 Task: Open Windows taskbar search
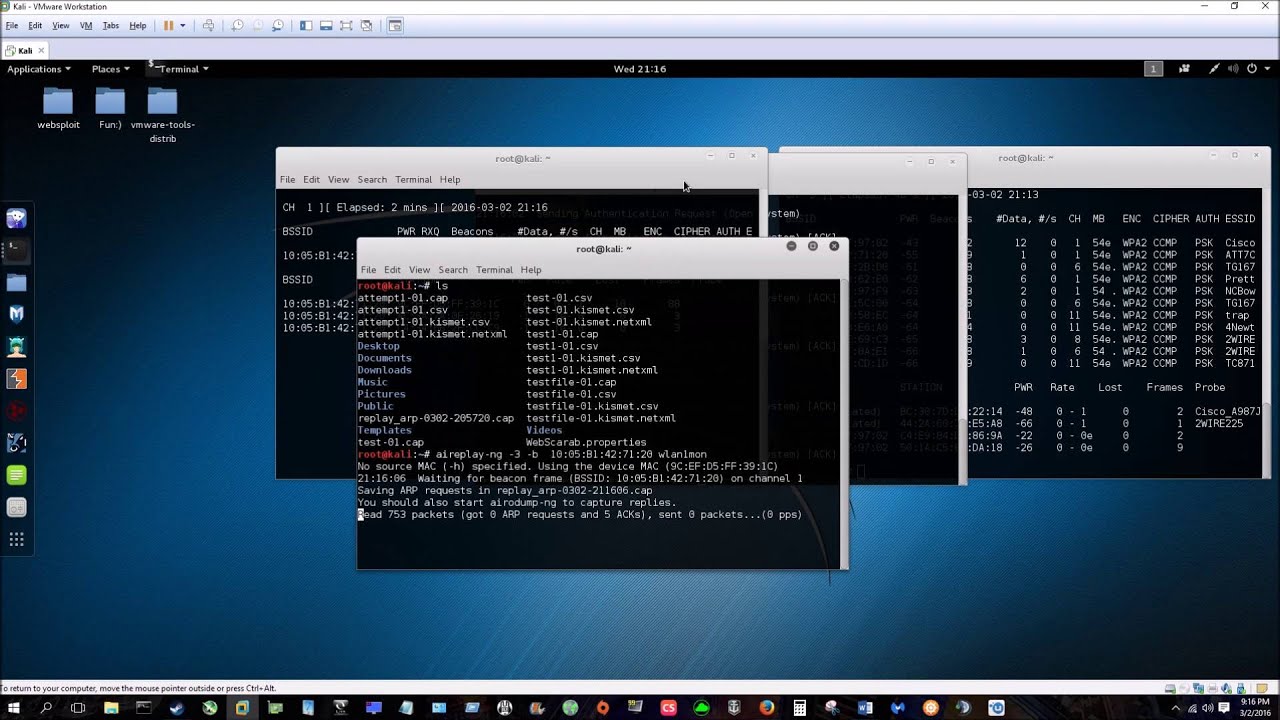click(46, 708)
